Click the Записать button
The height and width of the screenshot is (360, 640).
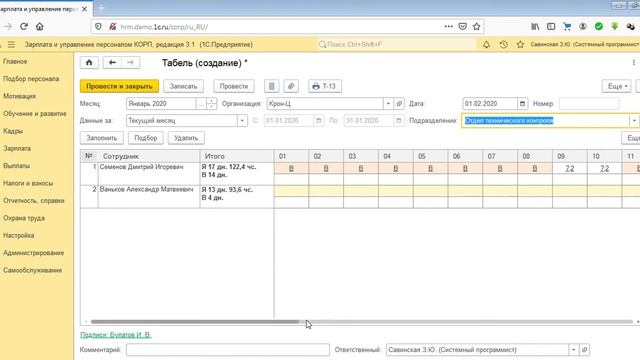184,86
